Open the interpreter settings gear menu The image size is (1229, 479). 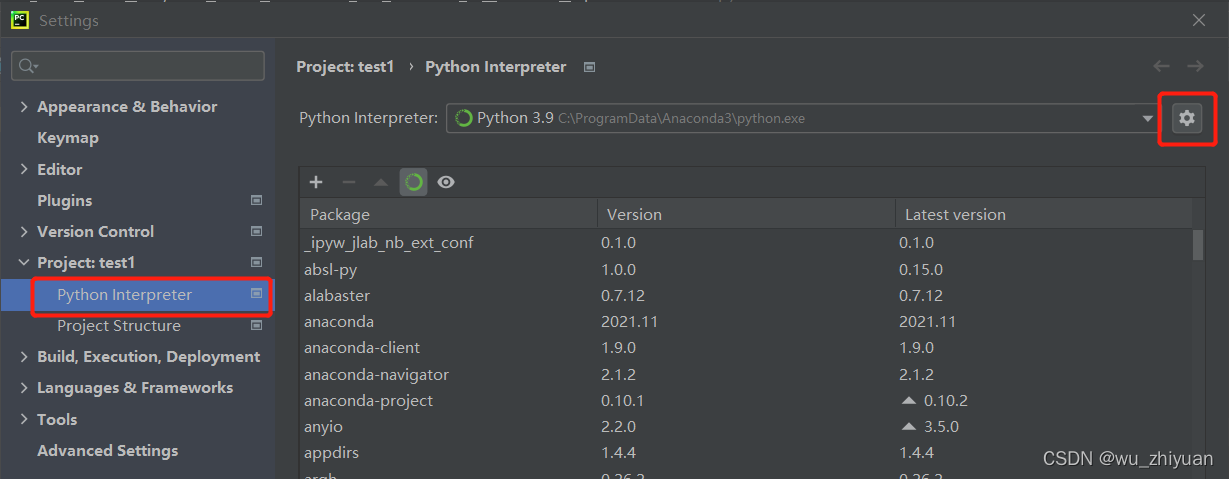point(1186,118)
